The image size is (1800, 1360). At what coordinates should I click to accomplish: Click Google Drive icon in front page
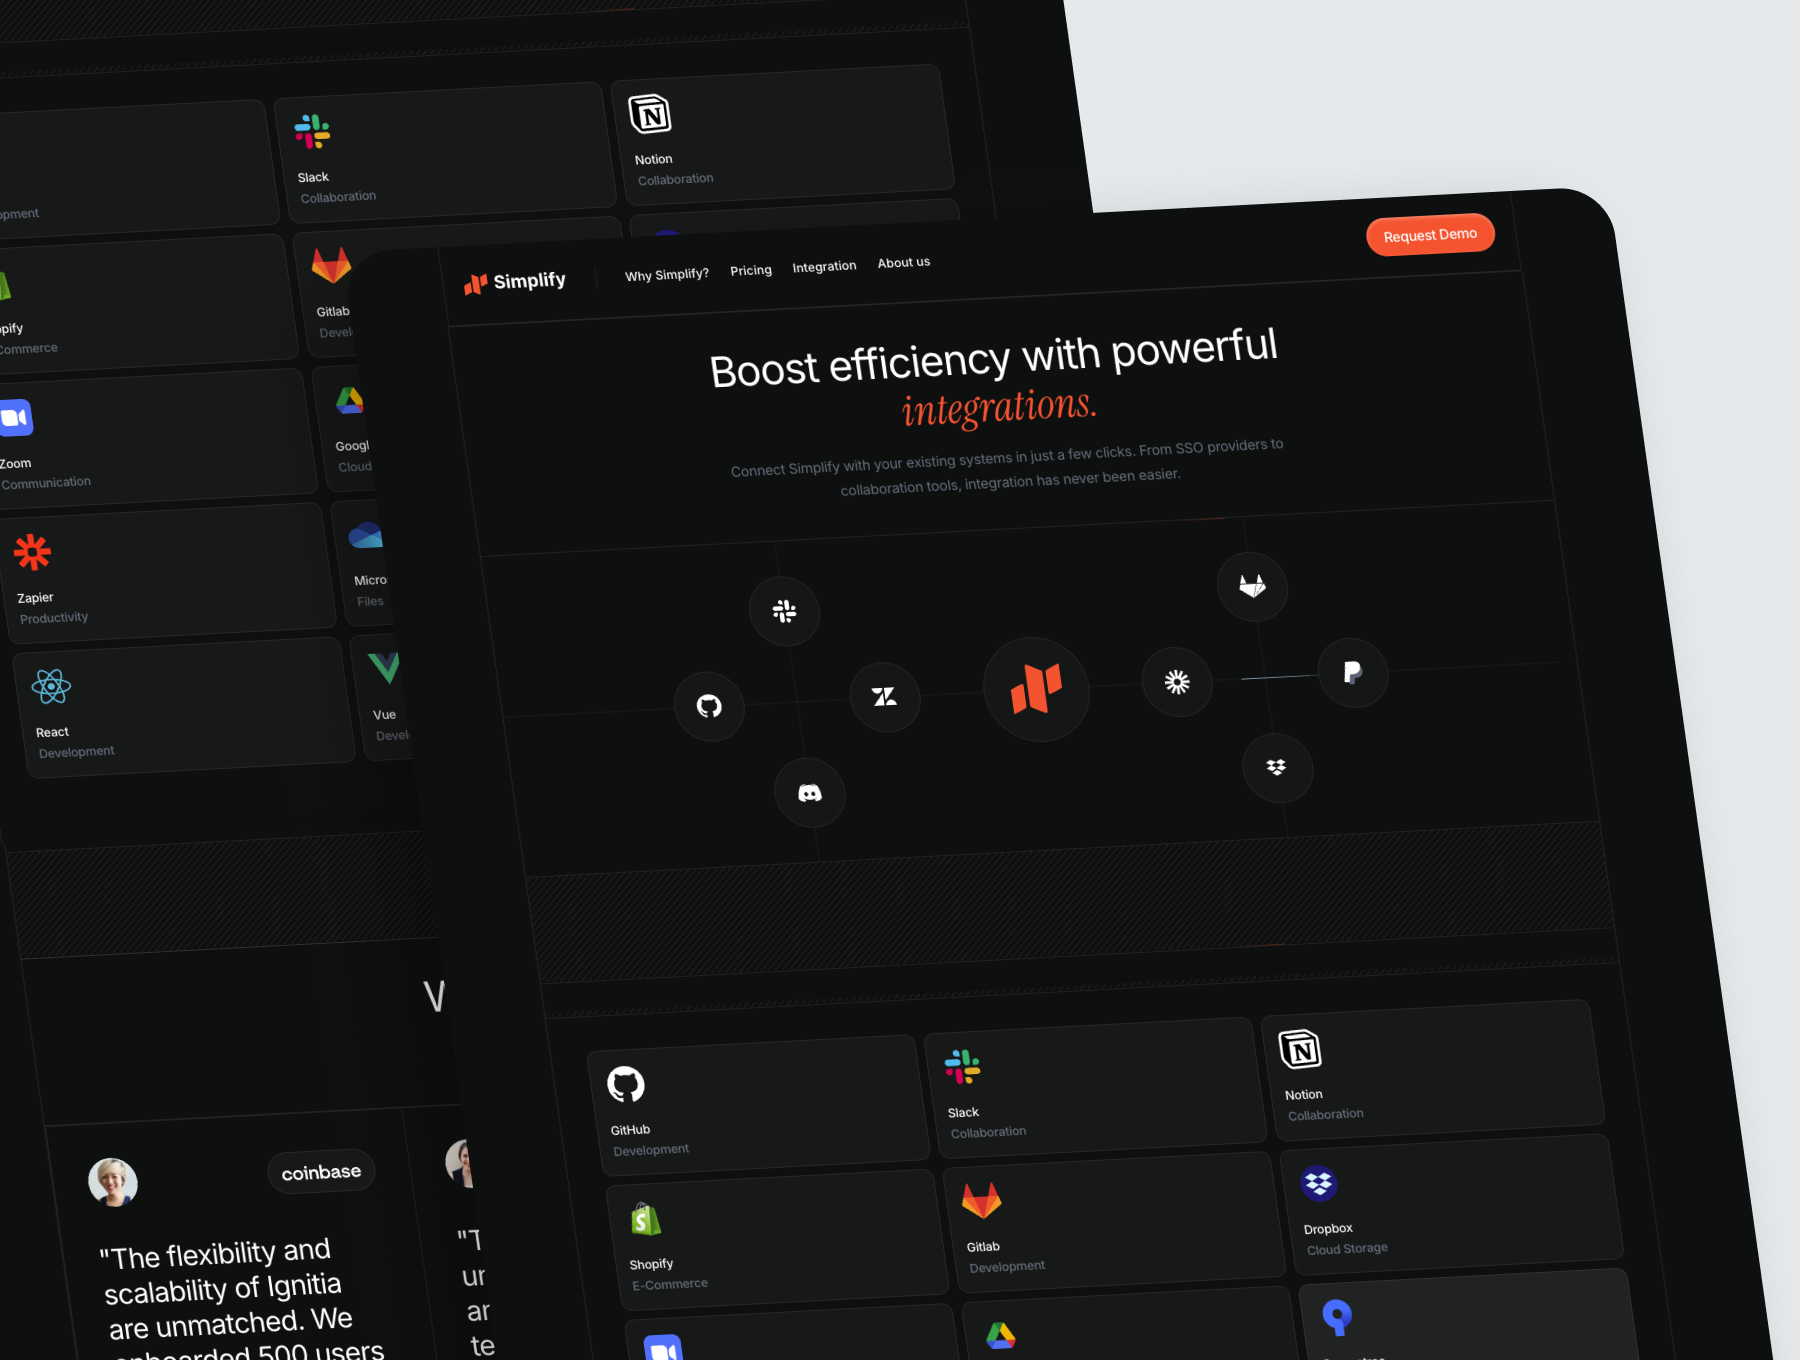[1000, 1335]
